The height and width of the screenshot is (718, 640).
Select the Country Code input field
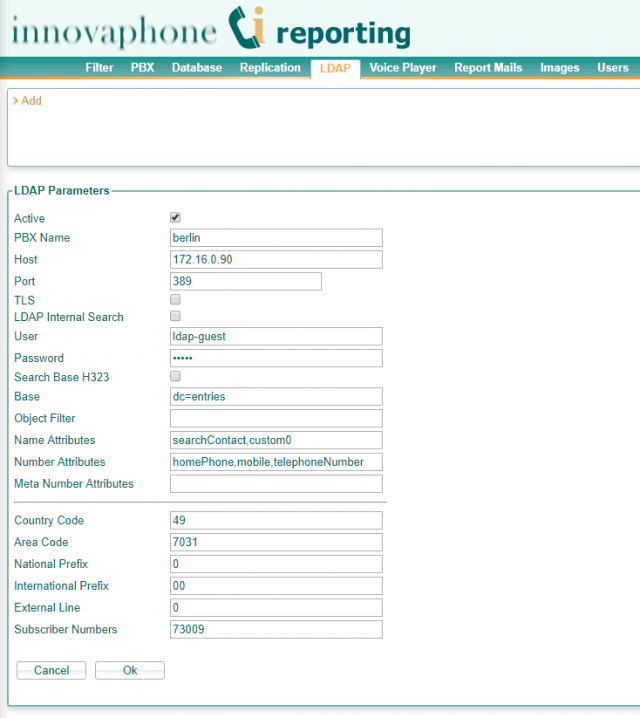tap(276, 520)
